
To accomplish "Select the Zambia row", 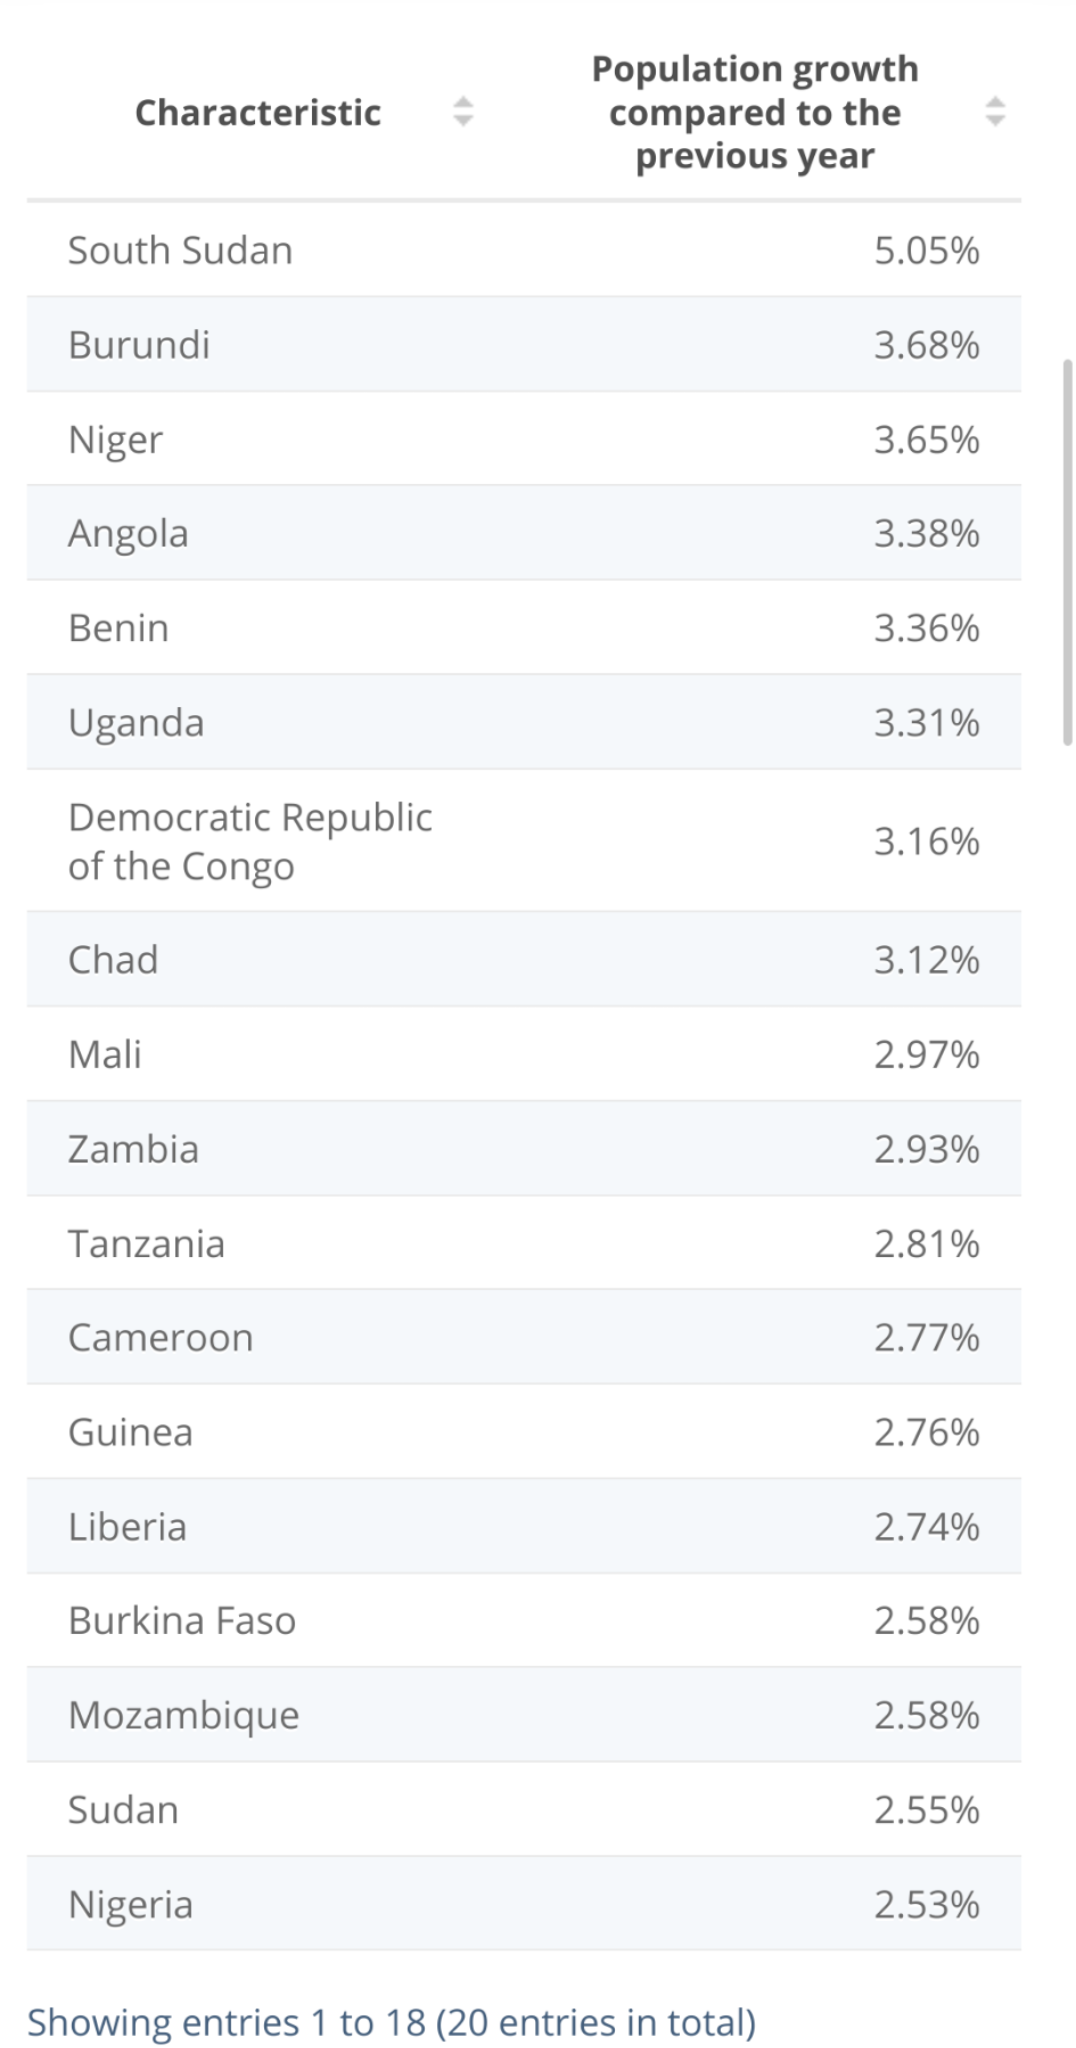I will (524, 1149).
